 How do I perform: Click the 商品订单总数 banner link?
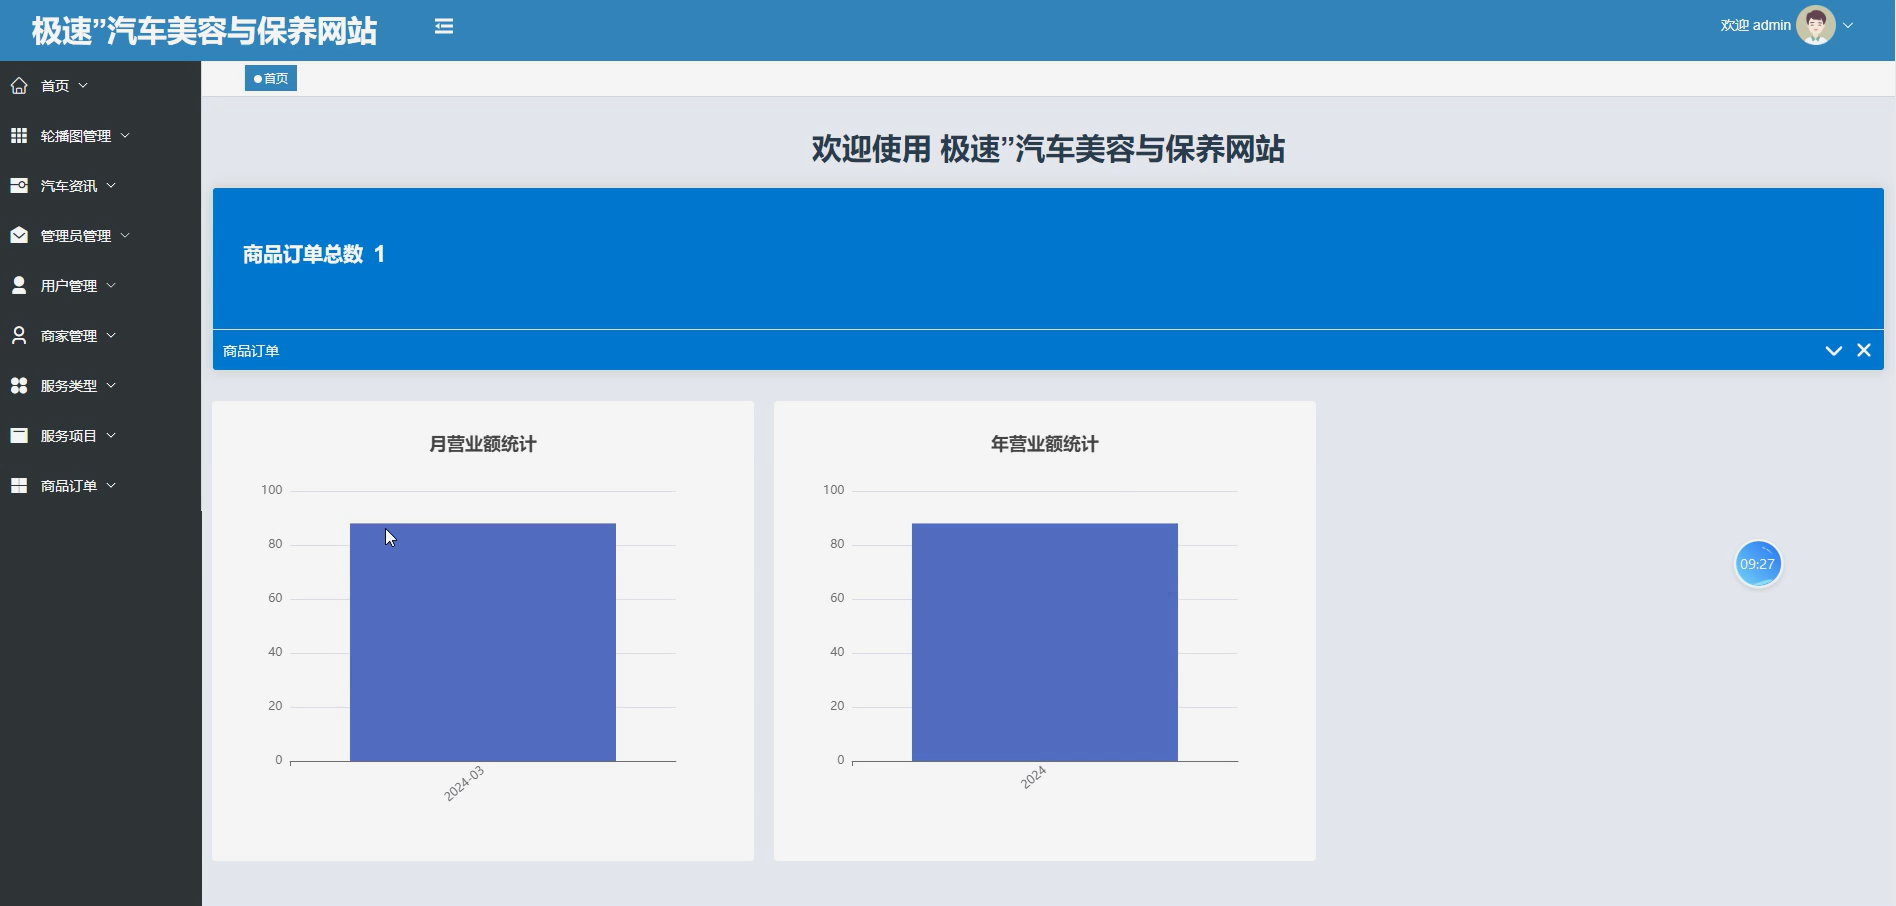point(310,255)
